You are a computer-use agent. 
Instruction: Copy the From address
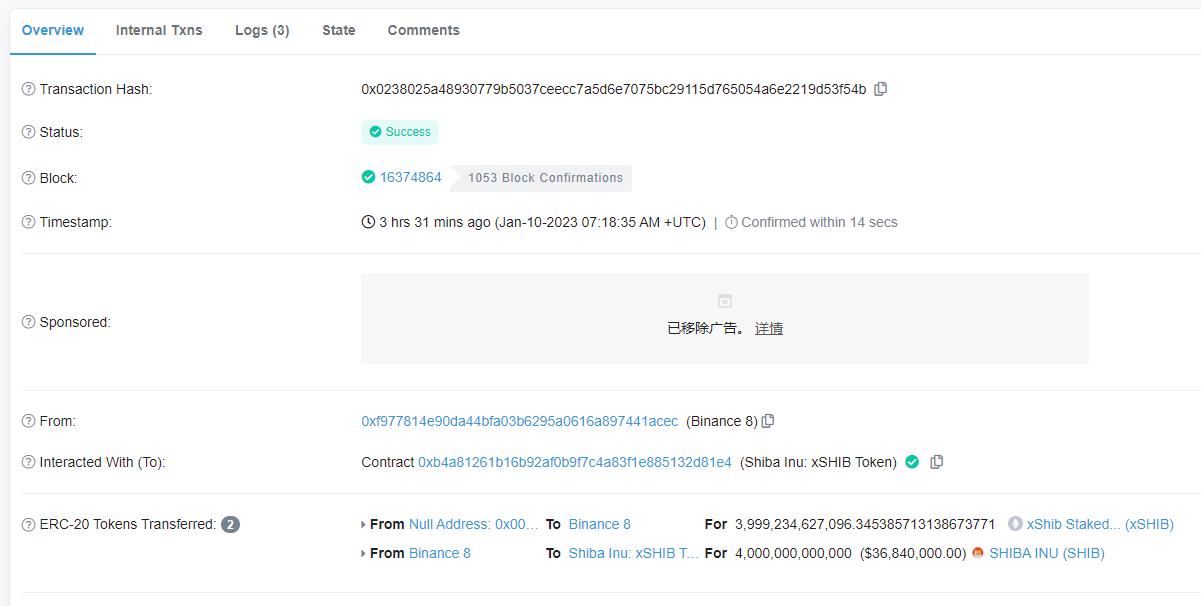tap(767, 421)
